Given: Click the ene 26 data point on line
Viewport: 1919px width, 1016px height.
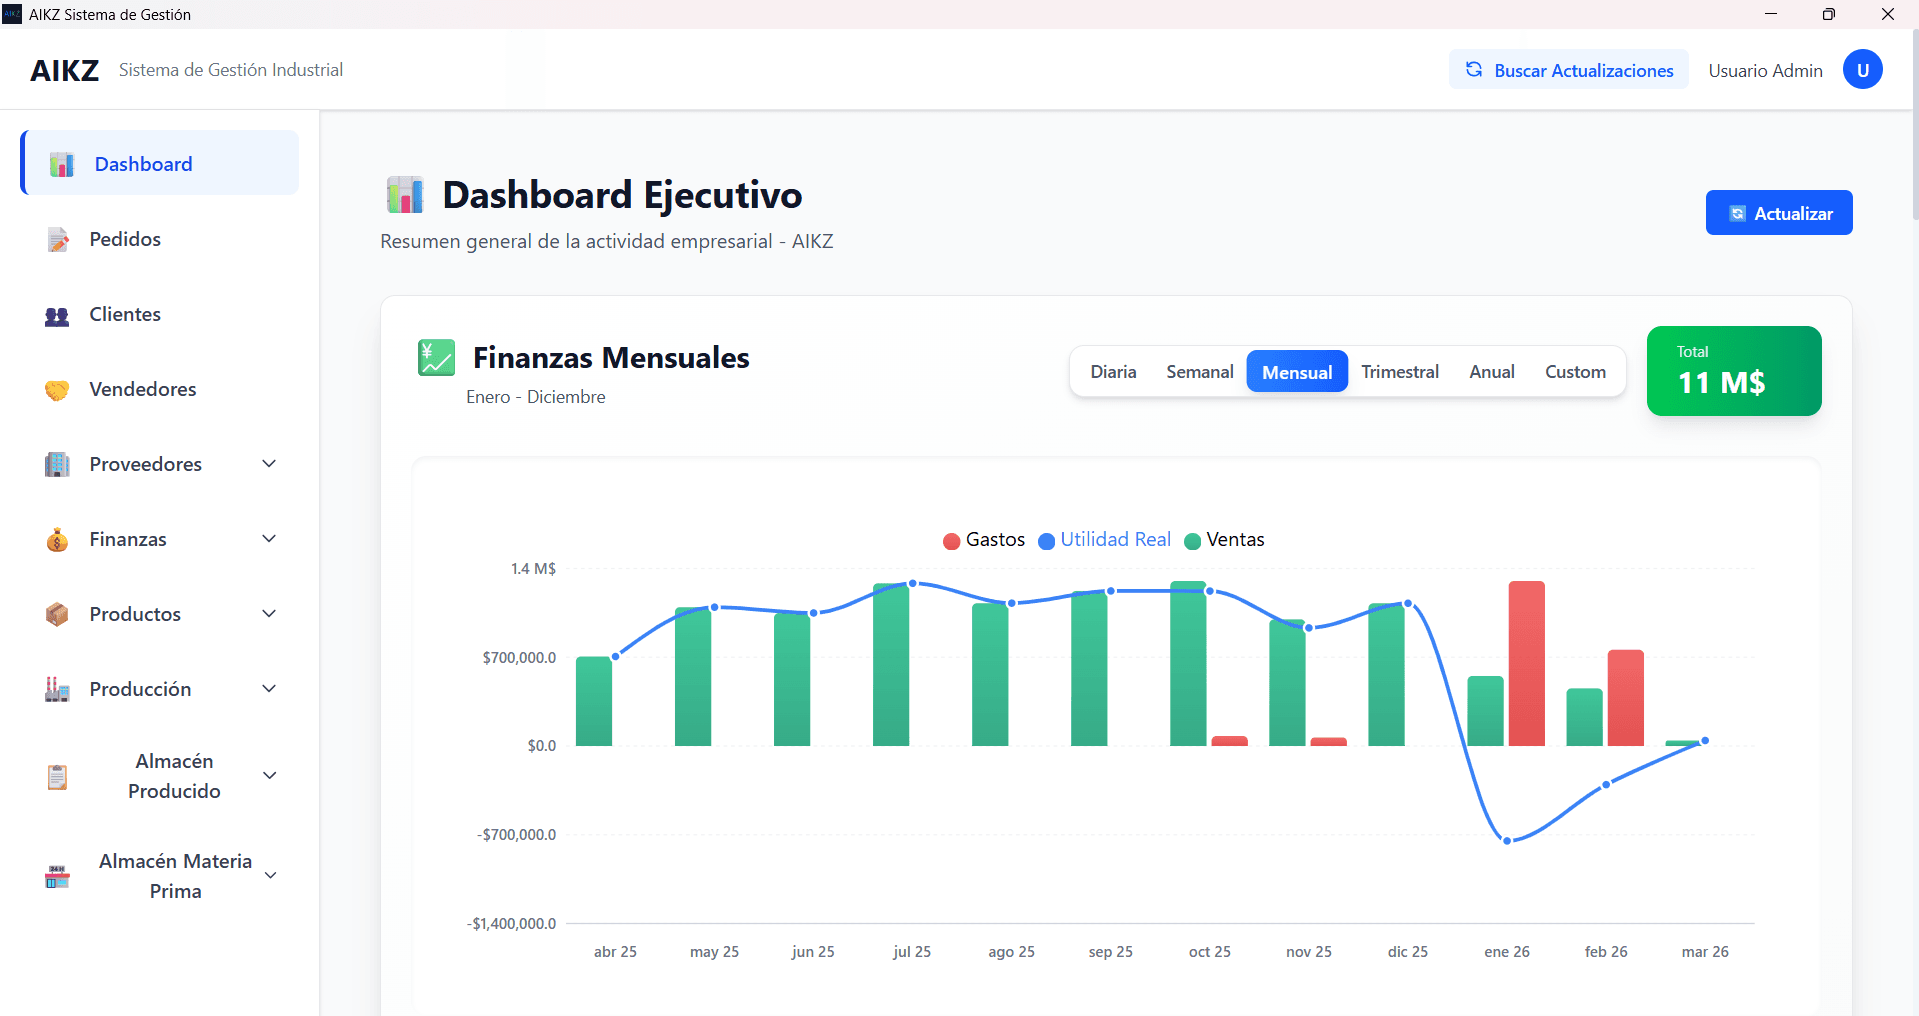Looking at the screenshot, I should pyautogui.click(x=1507, y=841).
